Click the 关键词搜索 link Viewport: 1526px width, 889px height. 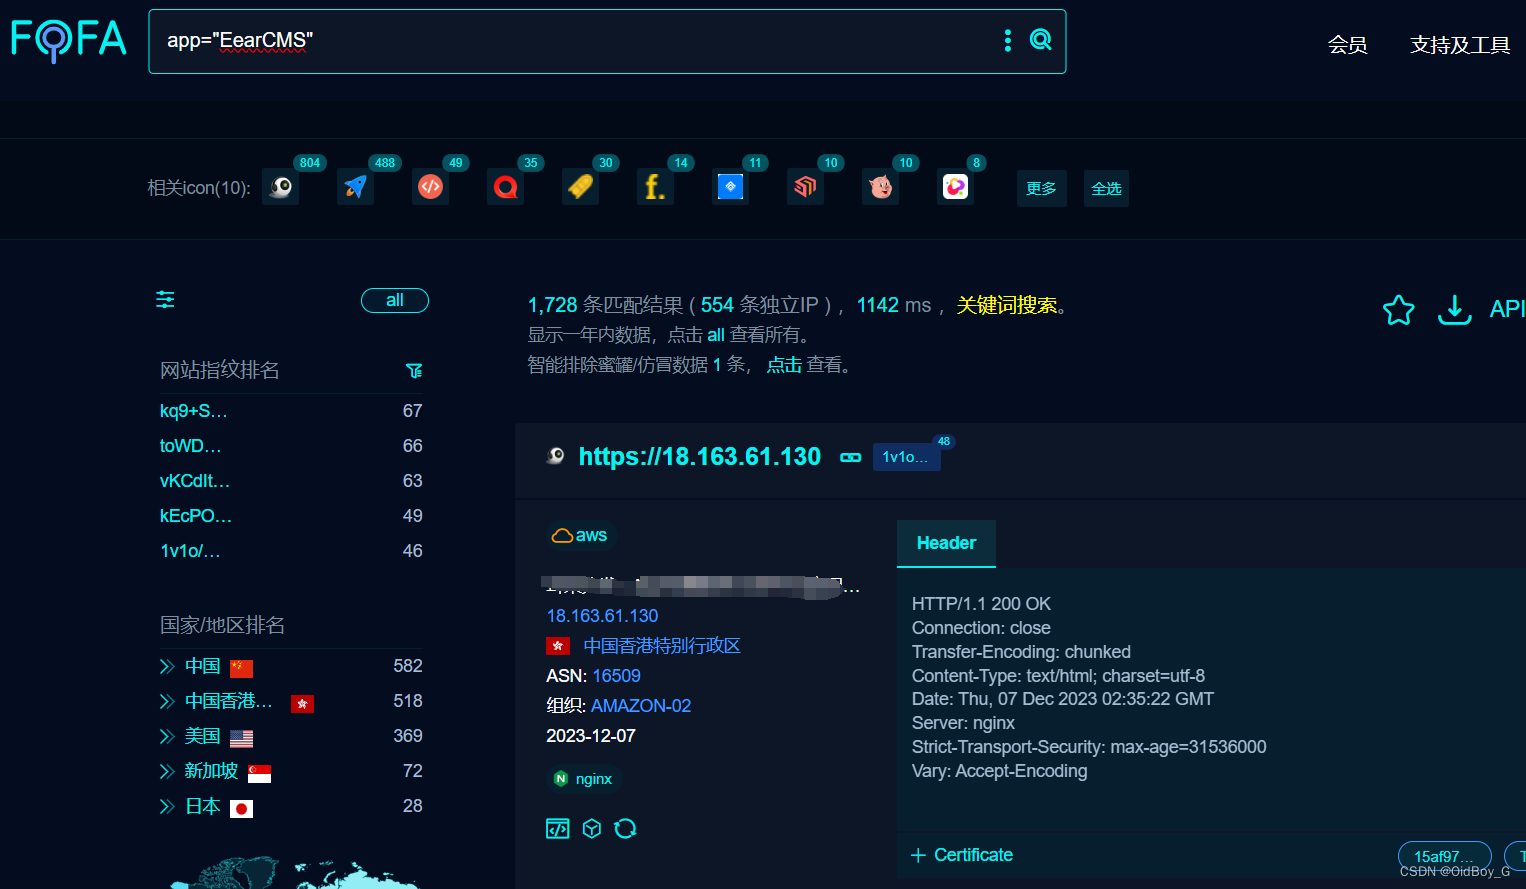pos(1006,305)
